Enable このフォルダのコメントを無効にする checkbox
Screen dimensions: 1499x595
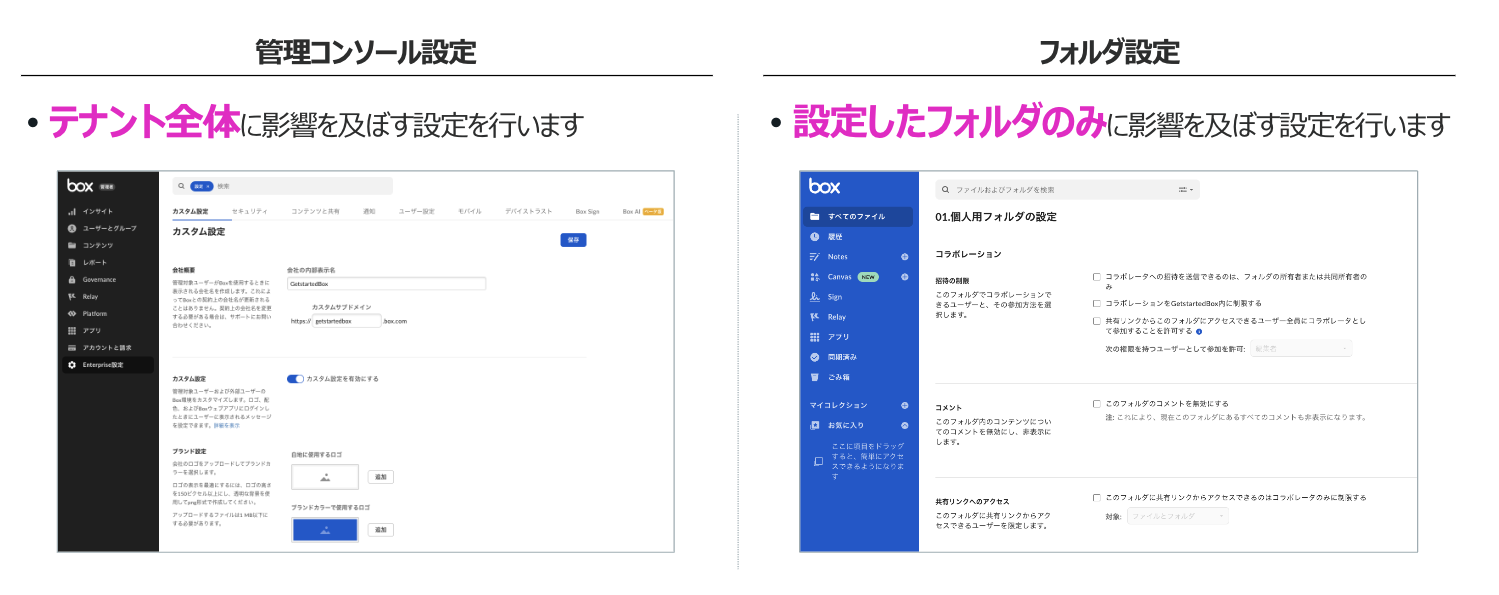click(1097, 404)
